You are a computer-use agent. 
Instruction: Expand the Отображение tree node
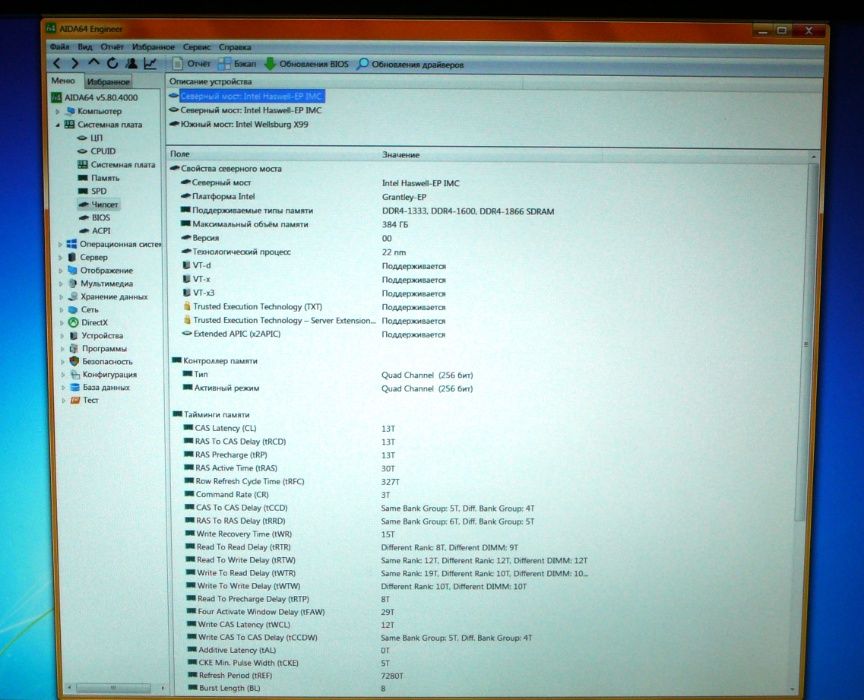pyautogui.click(x=61, y=271)
